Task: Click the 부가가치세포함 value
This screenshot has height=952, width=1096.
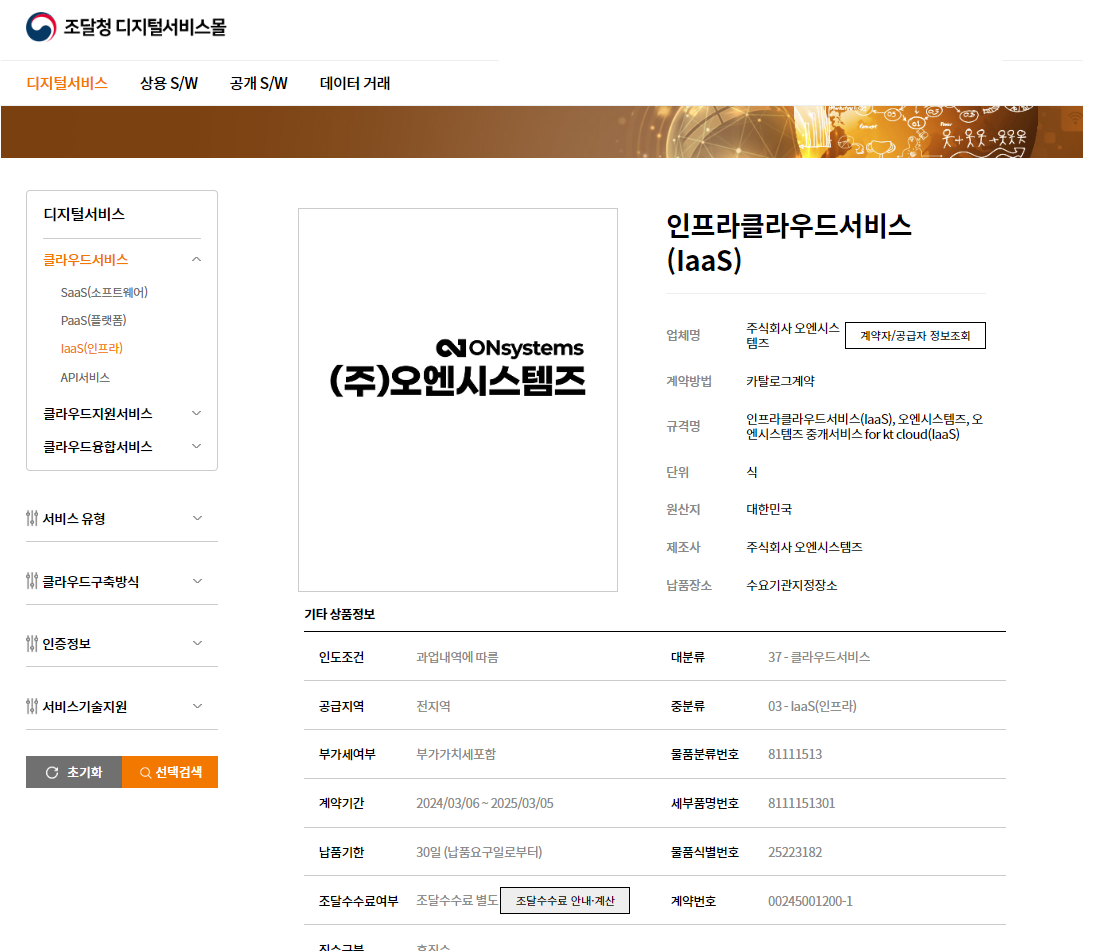Action: pos(456,754)
